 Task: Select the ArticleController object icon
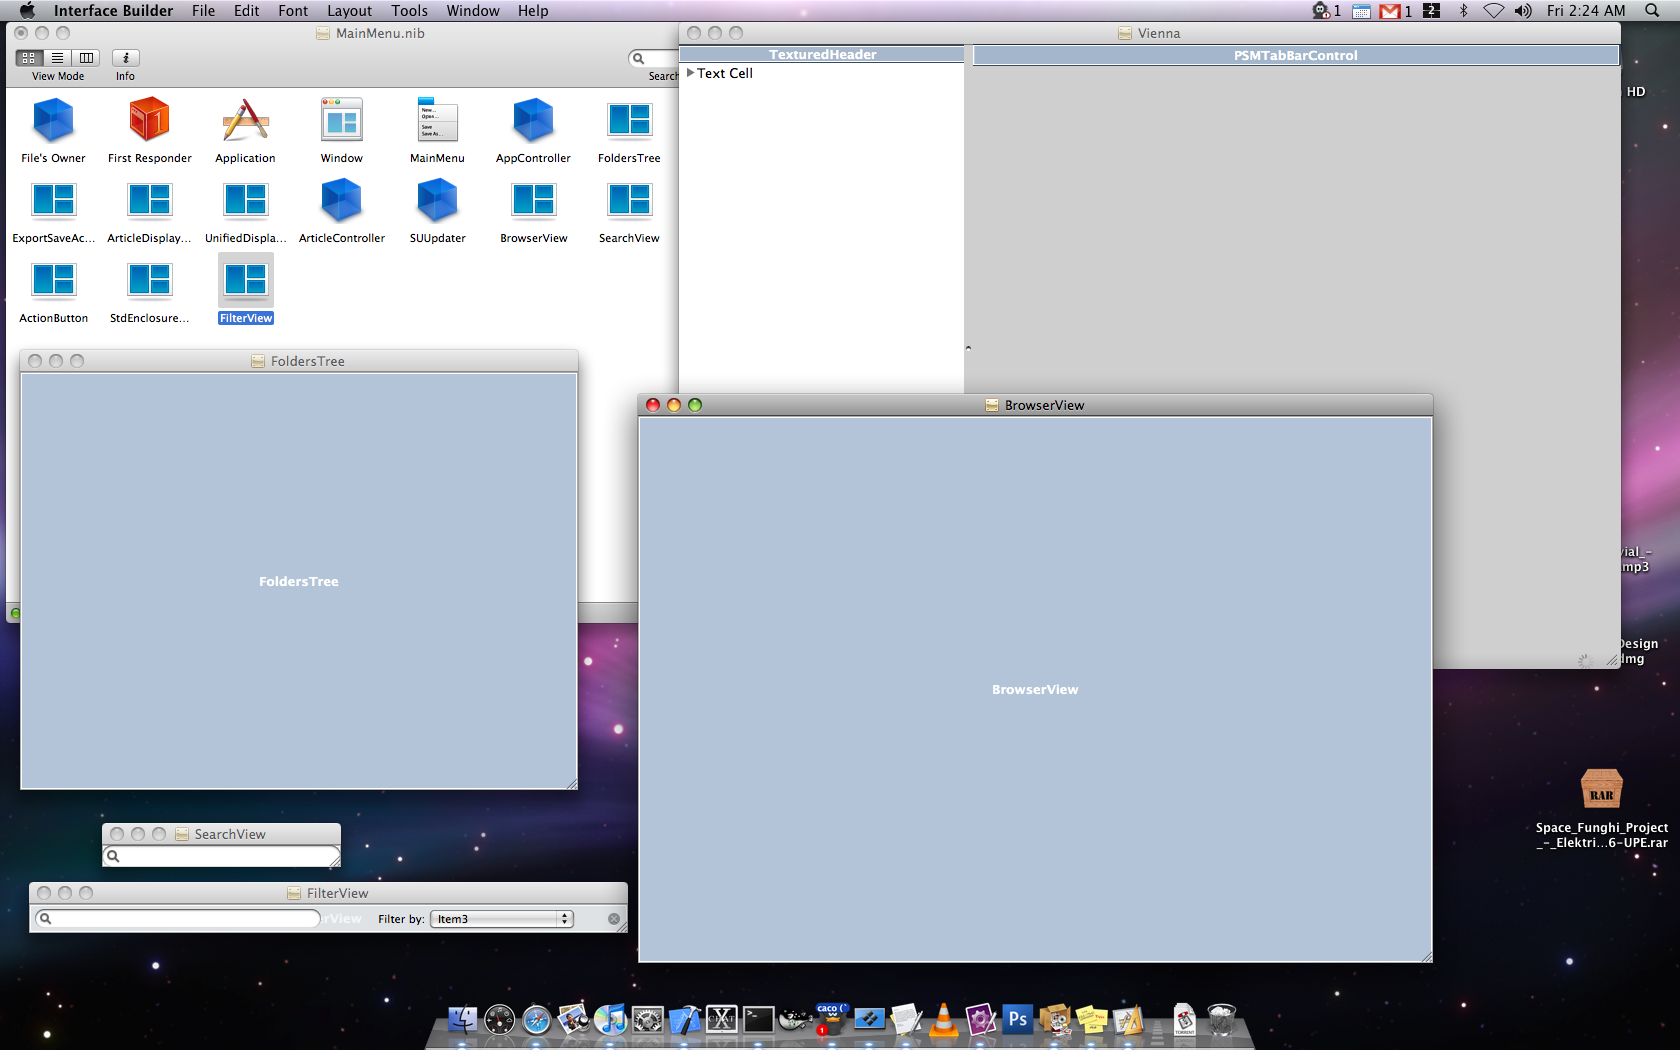[341, 201]
